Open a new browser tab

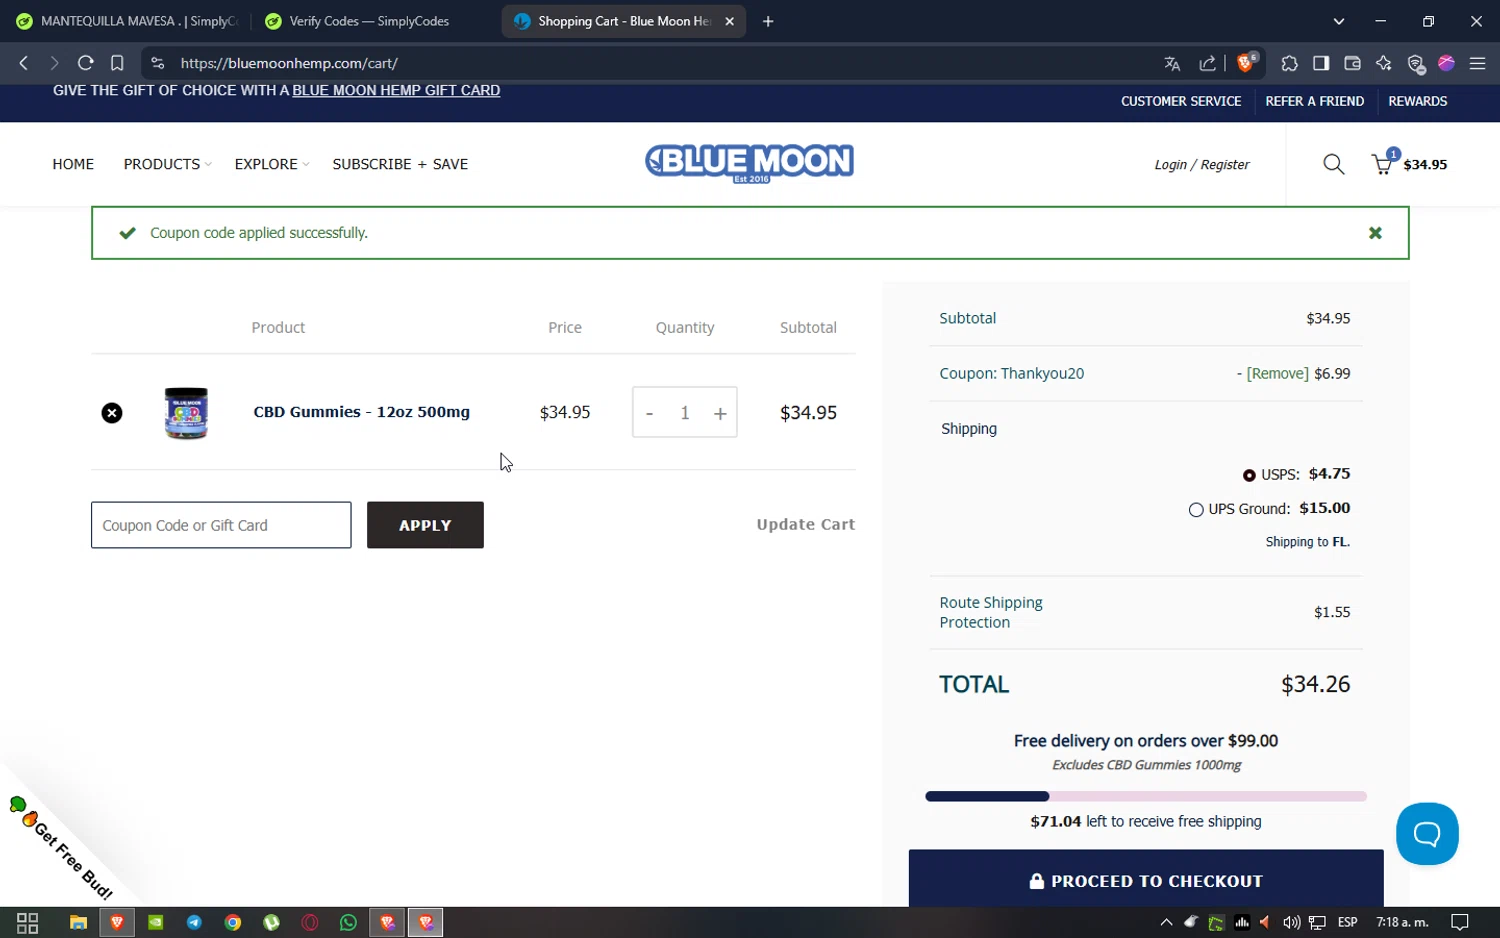tap(768, 21)
